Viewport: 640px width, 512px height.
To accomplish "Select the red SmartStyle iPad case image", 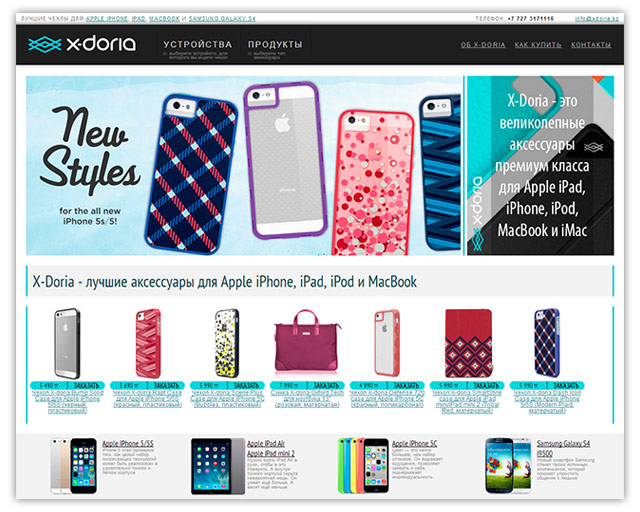I will tap(468, 343).
